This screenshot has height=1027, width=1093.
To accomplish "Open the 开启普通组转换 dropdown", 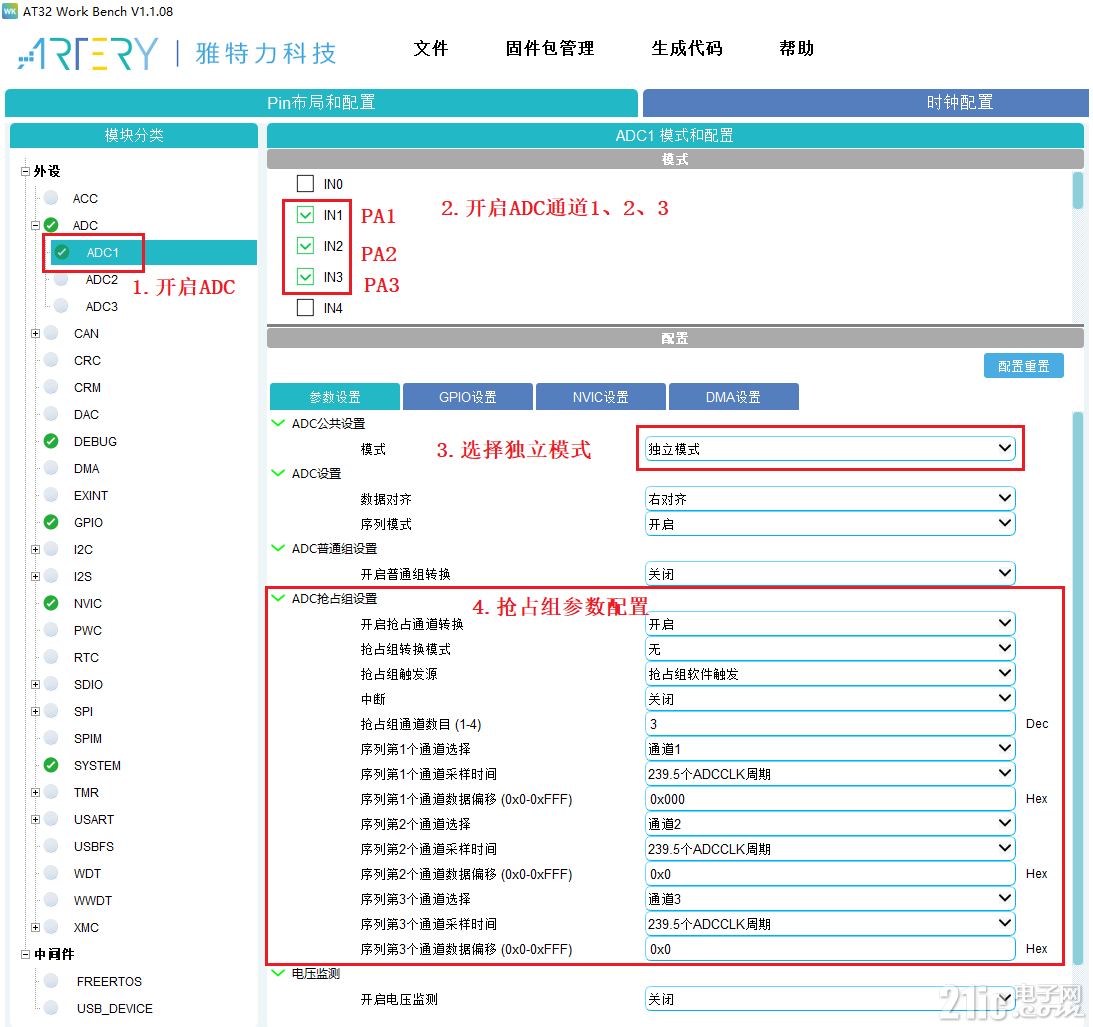I will pos(830,574).
